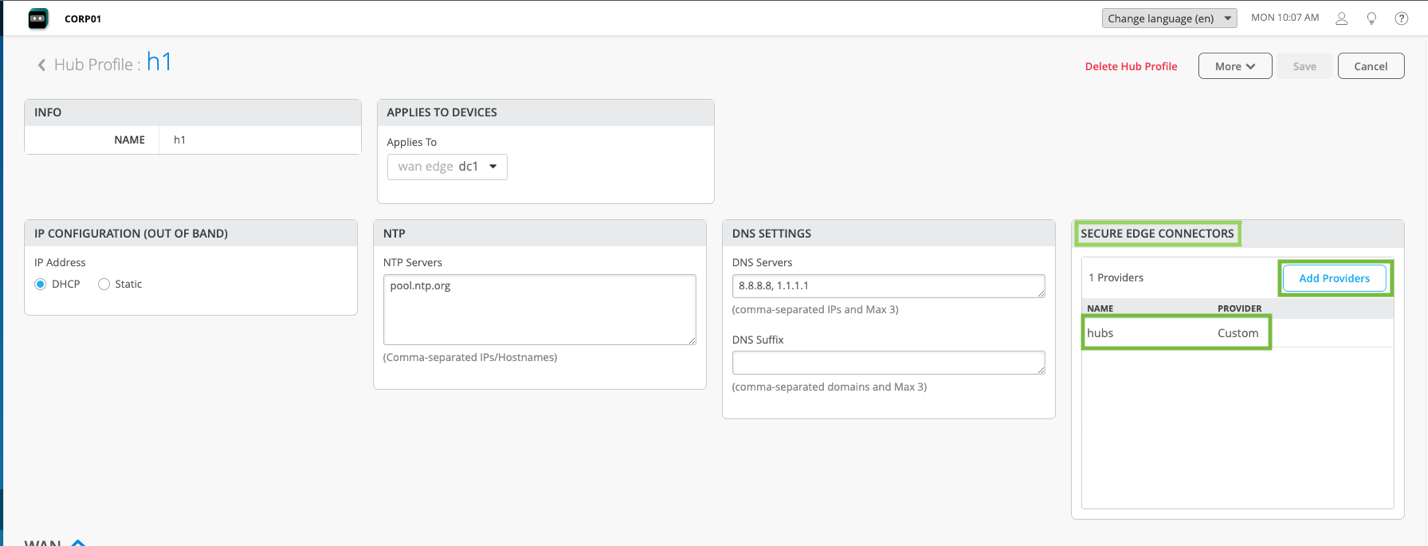Click the Save button
This screenshot has width=1428, height=546.
(1304, 66)
